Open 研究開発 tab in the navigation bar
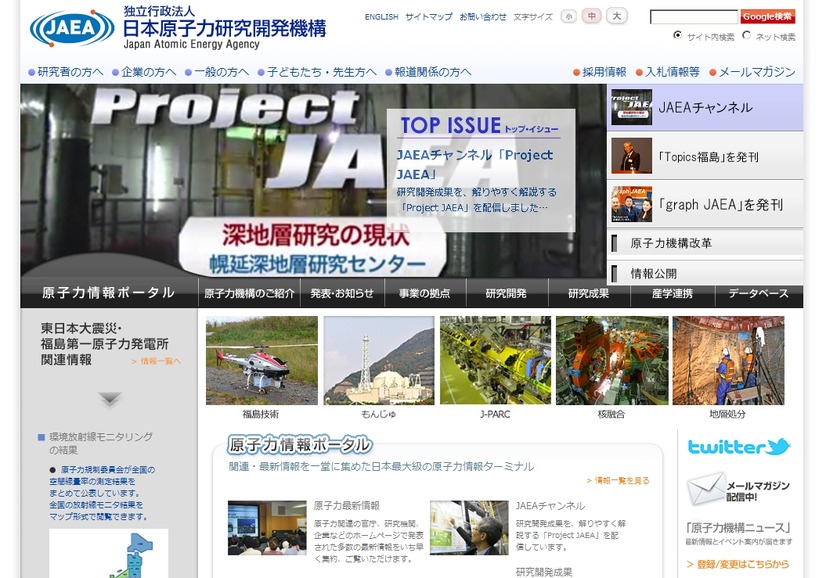 click(x=506, y=293)
